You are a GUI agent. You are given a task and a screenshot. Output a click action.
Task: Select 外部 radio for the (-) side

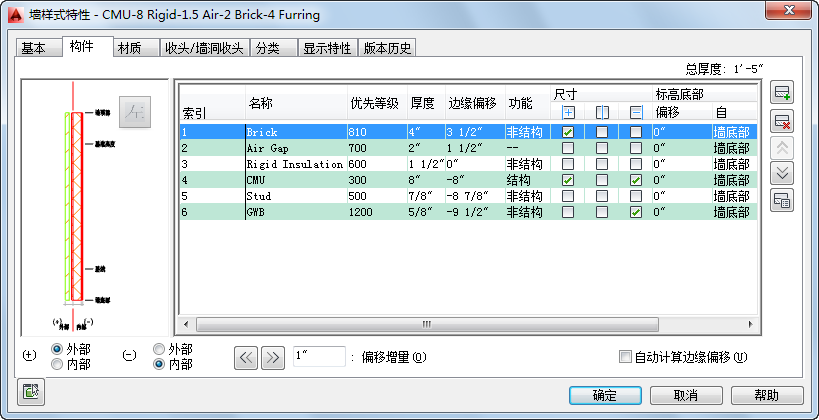point(159,349)
